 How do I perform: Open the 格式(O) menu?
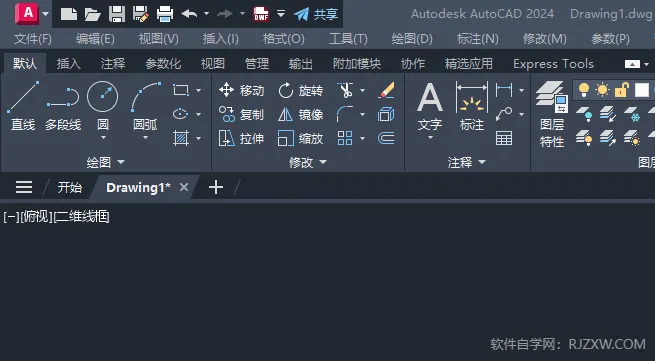click(x=284, y=39)
